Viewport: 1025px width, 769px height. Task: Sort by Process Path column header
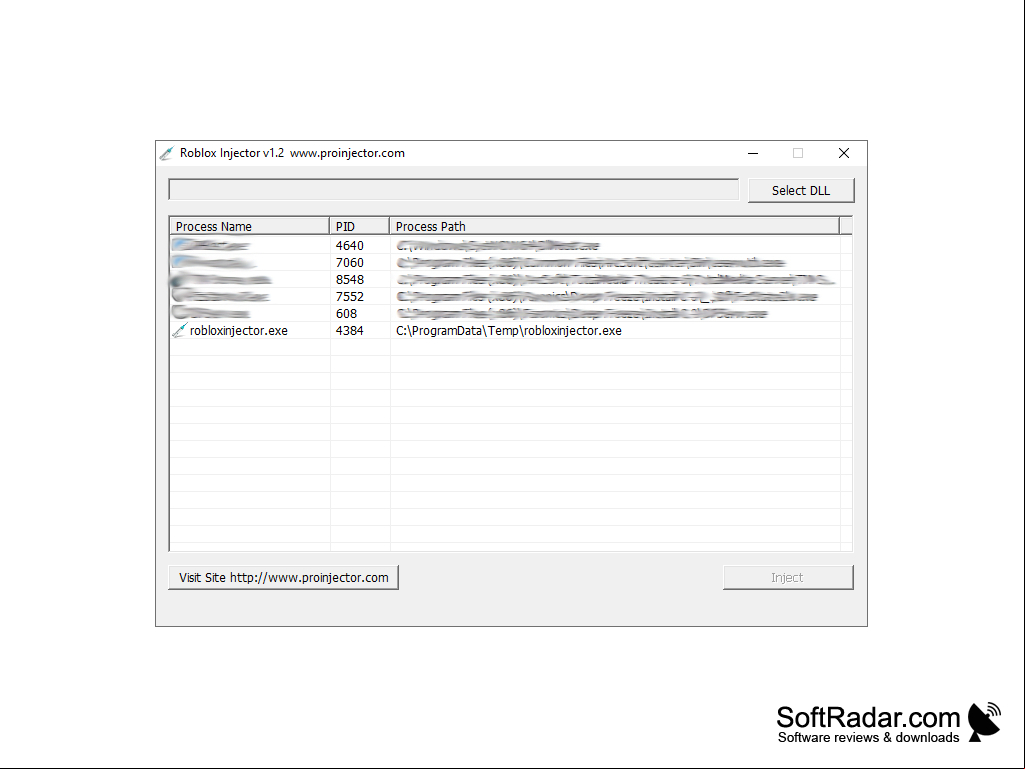click(x=614, y=226)
